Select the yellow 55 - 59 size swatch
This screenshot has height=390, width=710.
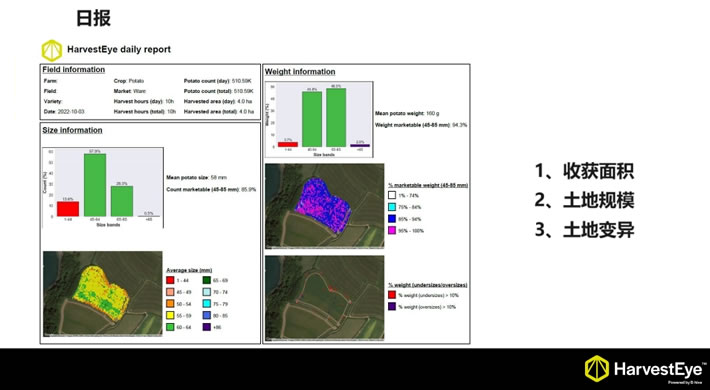point(170,315)
